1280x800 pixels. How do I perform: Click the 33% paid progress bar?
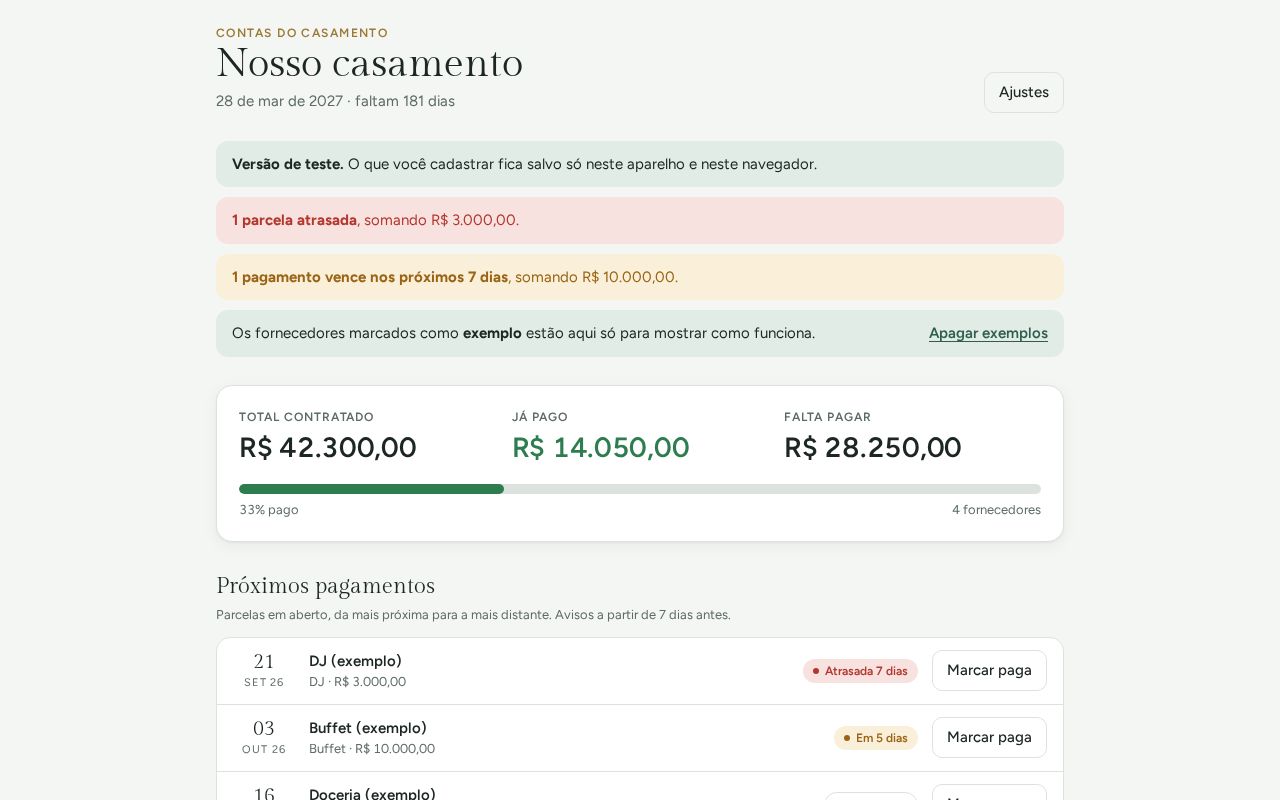pos(640,489)
